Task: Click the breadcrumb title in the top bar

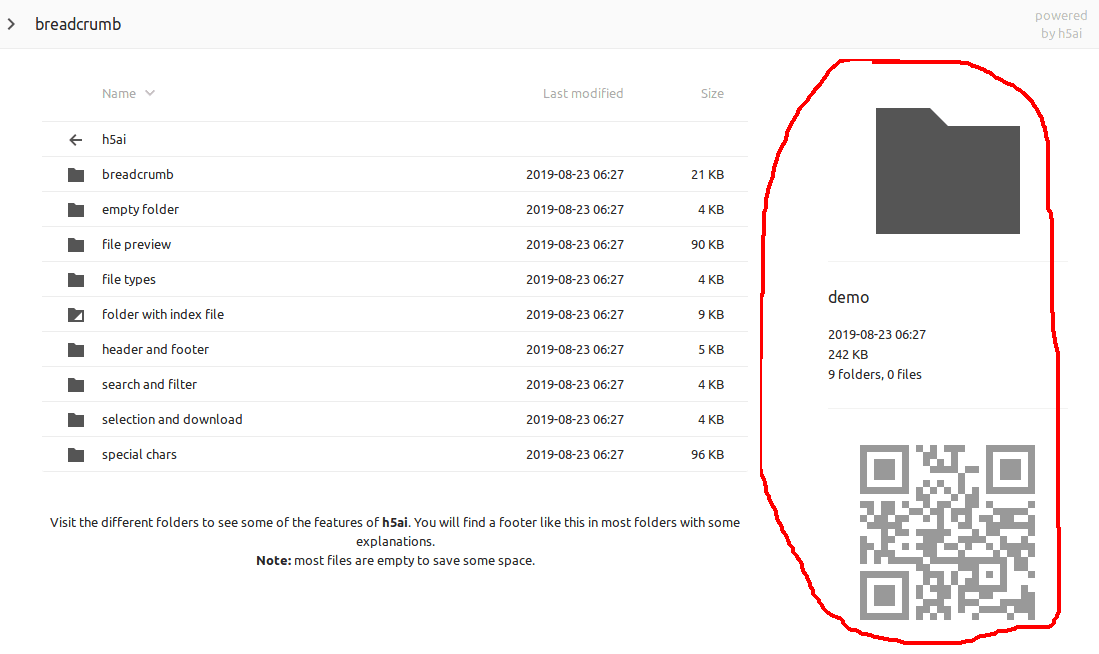Action: point(78,24)
